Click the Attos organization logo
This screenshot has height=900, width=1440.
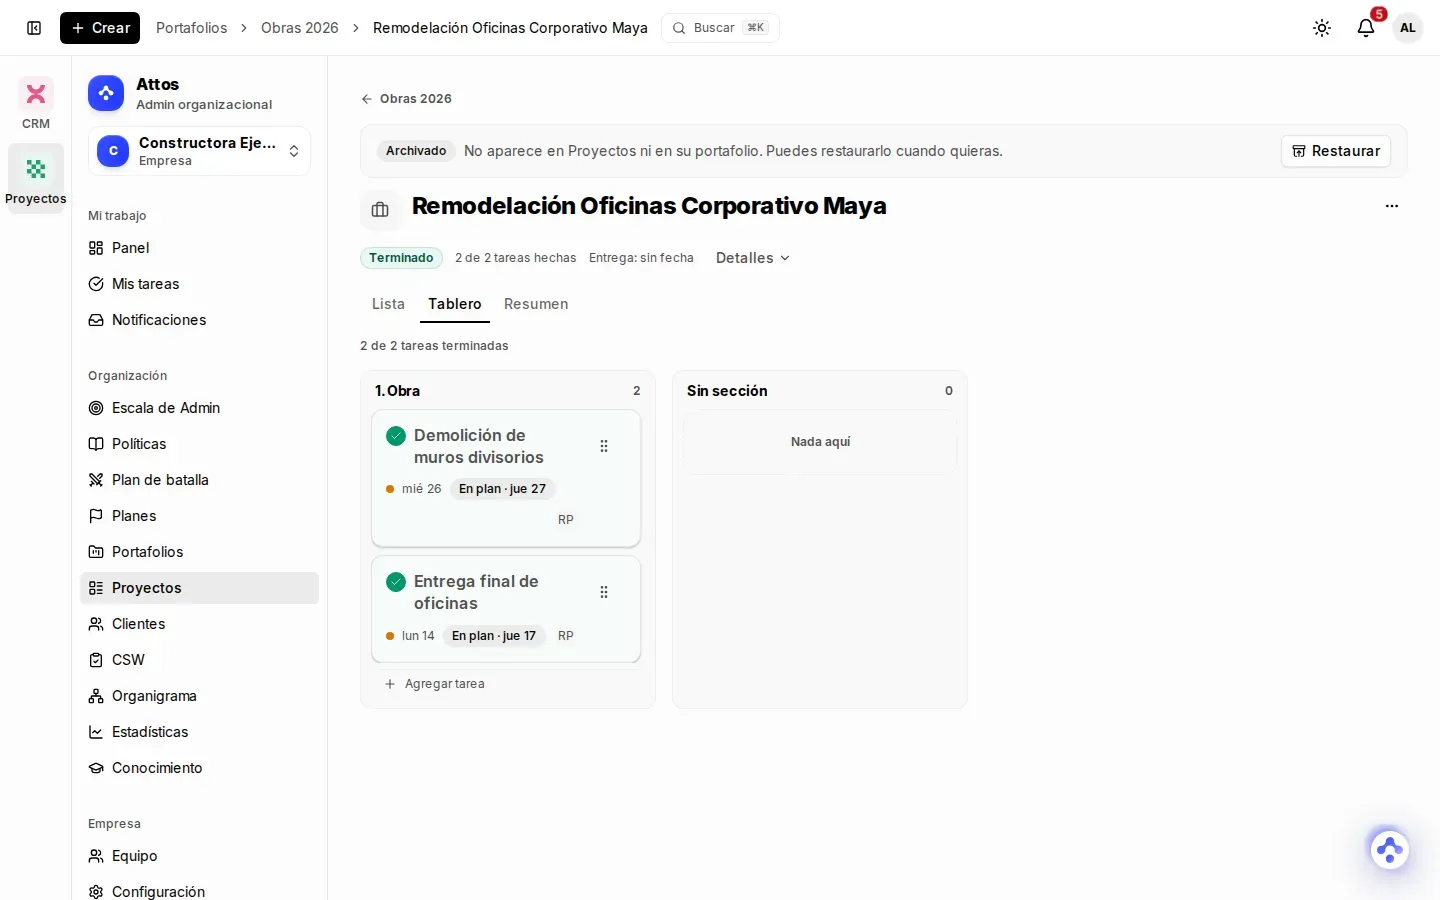pos(106,93)
